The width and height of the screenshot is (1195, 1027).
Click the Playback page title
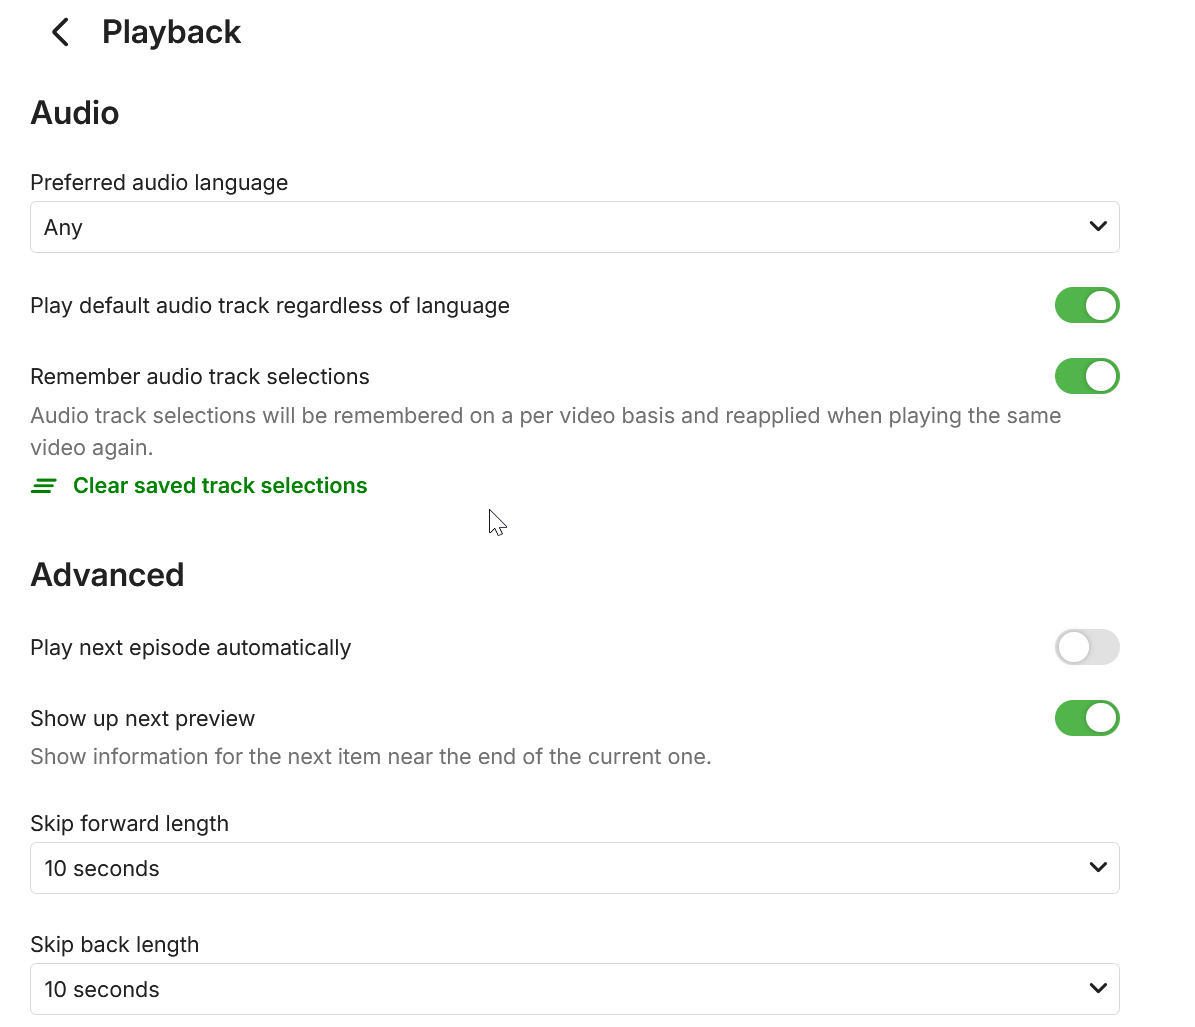171,32
